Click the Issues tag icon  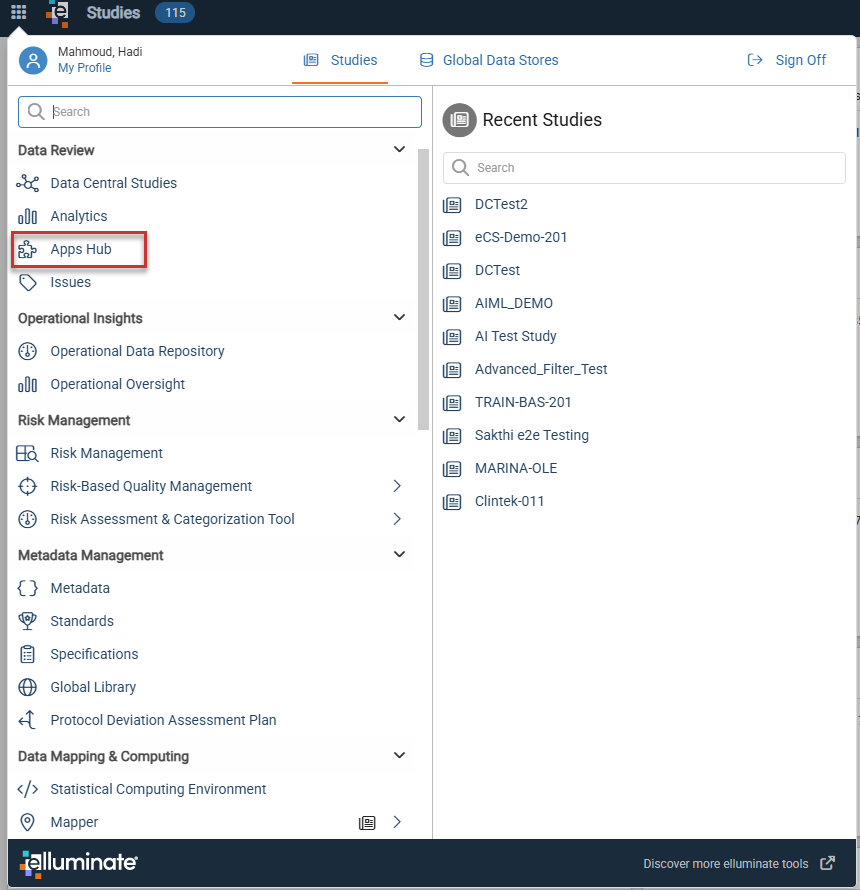27,282
